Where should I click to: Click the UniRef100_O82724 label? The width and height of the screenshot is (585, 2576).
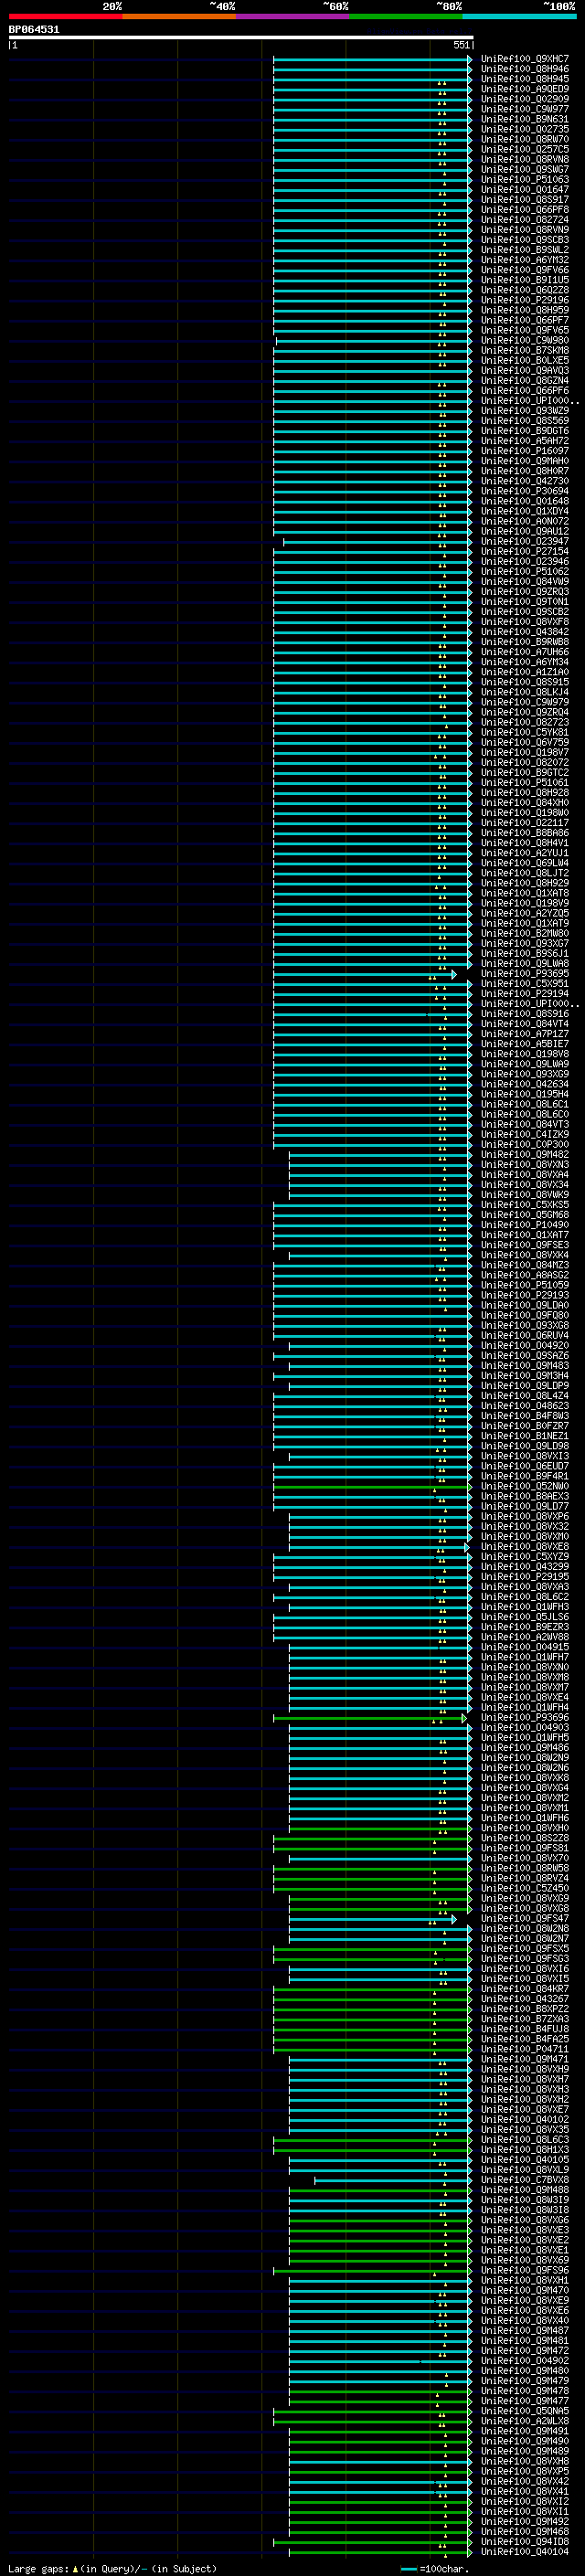pos(525,220)
